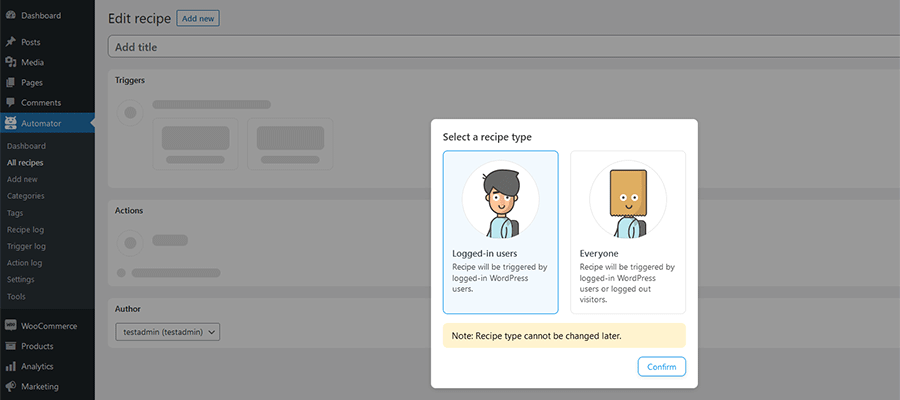Choose the Everyone recipe type

[627, 232]
